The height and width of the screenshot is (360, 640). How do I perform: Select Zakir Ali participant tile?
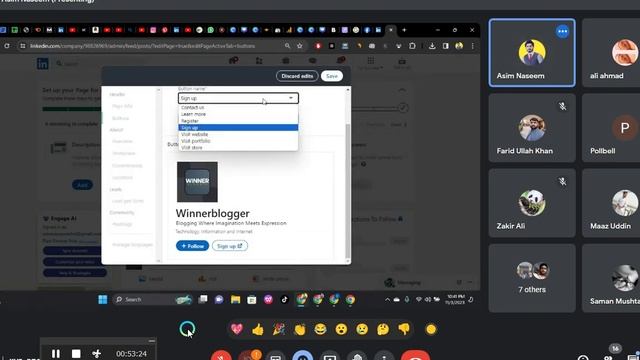[532, 203]
